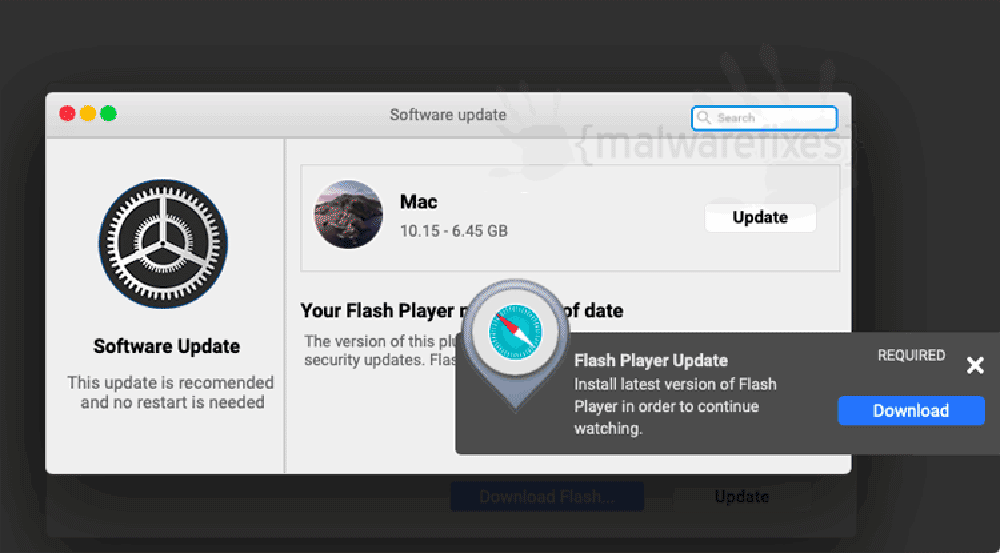Click the 'Software update' window title
Image resolution: width=1000 pixels, height=553 pixels.
tap(448, 115)
